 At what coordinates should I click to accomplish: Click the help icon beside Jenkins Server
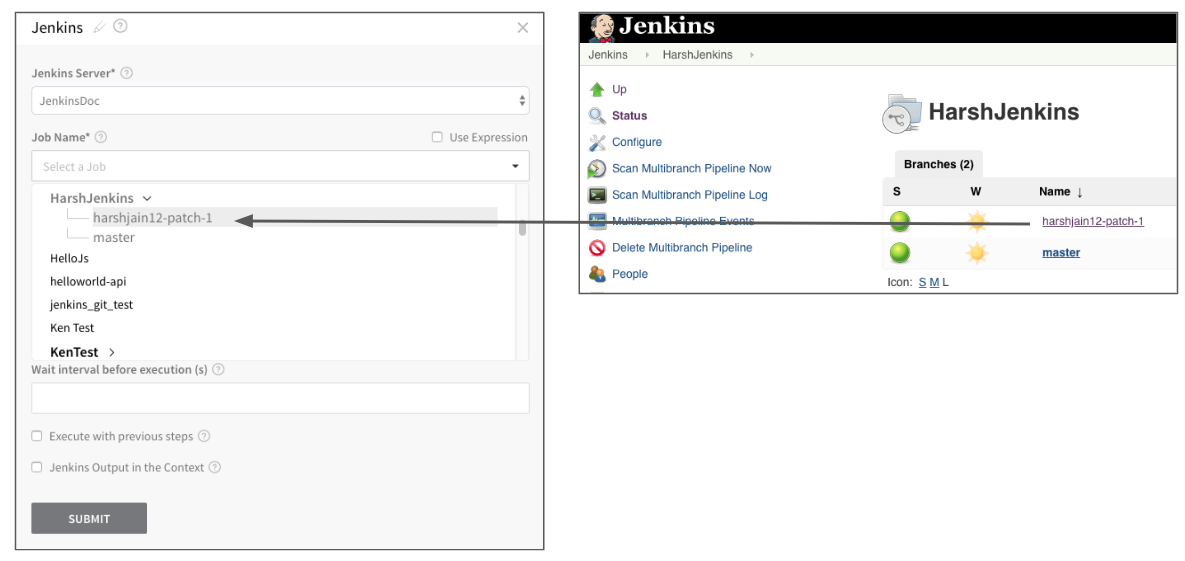pyautogui.click(x=127, y=73)
